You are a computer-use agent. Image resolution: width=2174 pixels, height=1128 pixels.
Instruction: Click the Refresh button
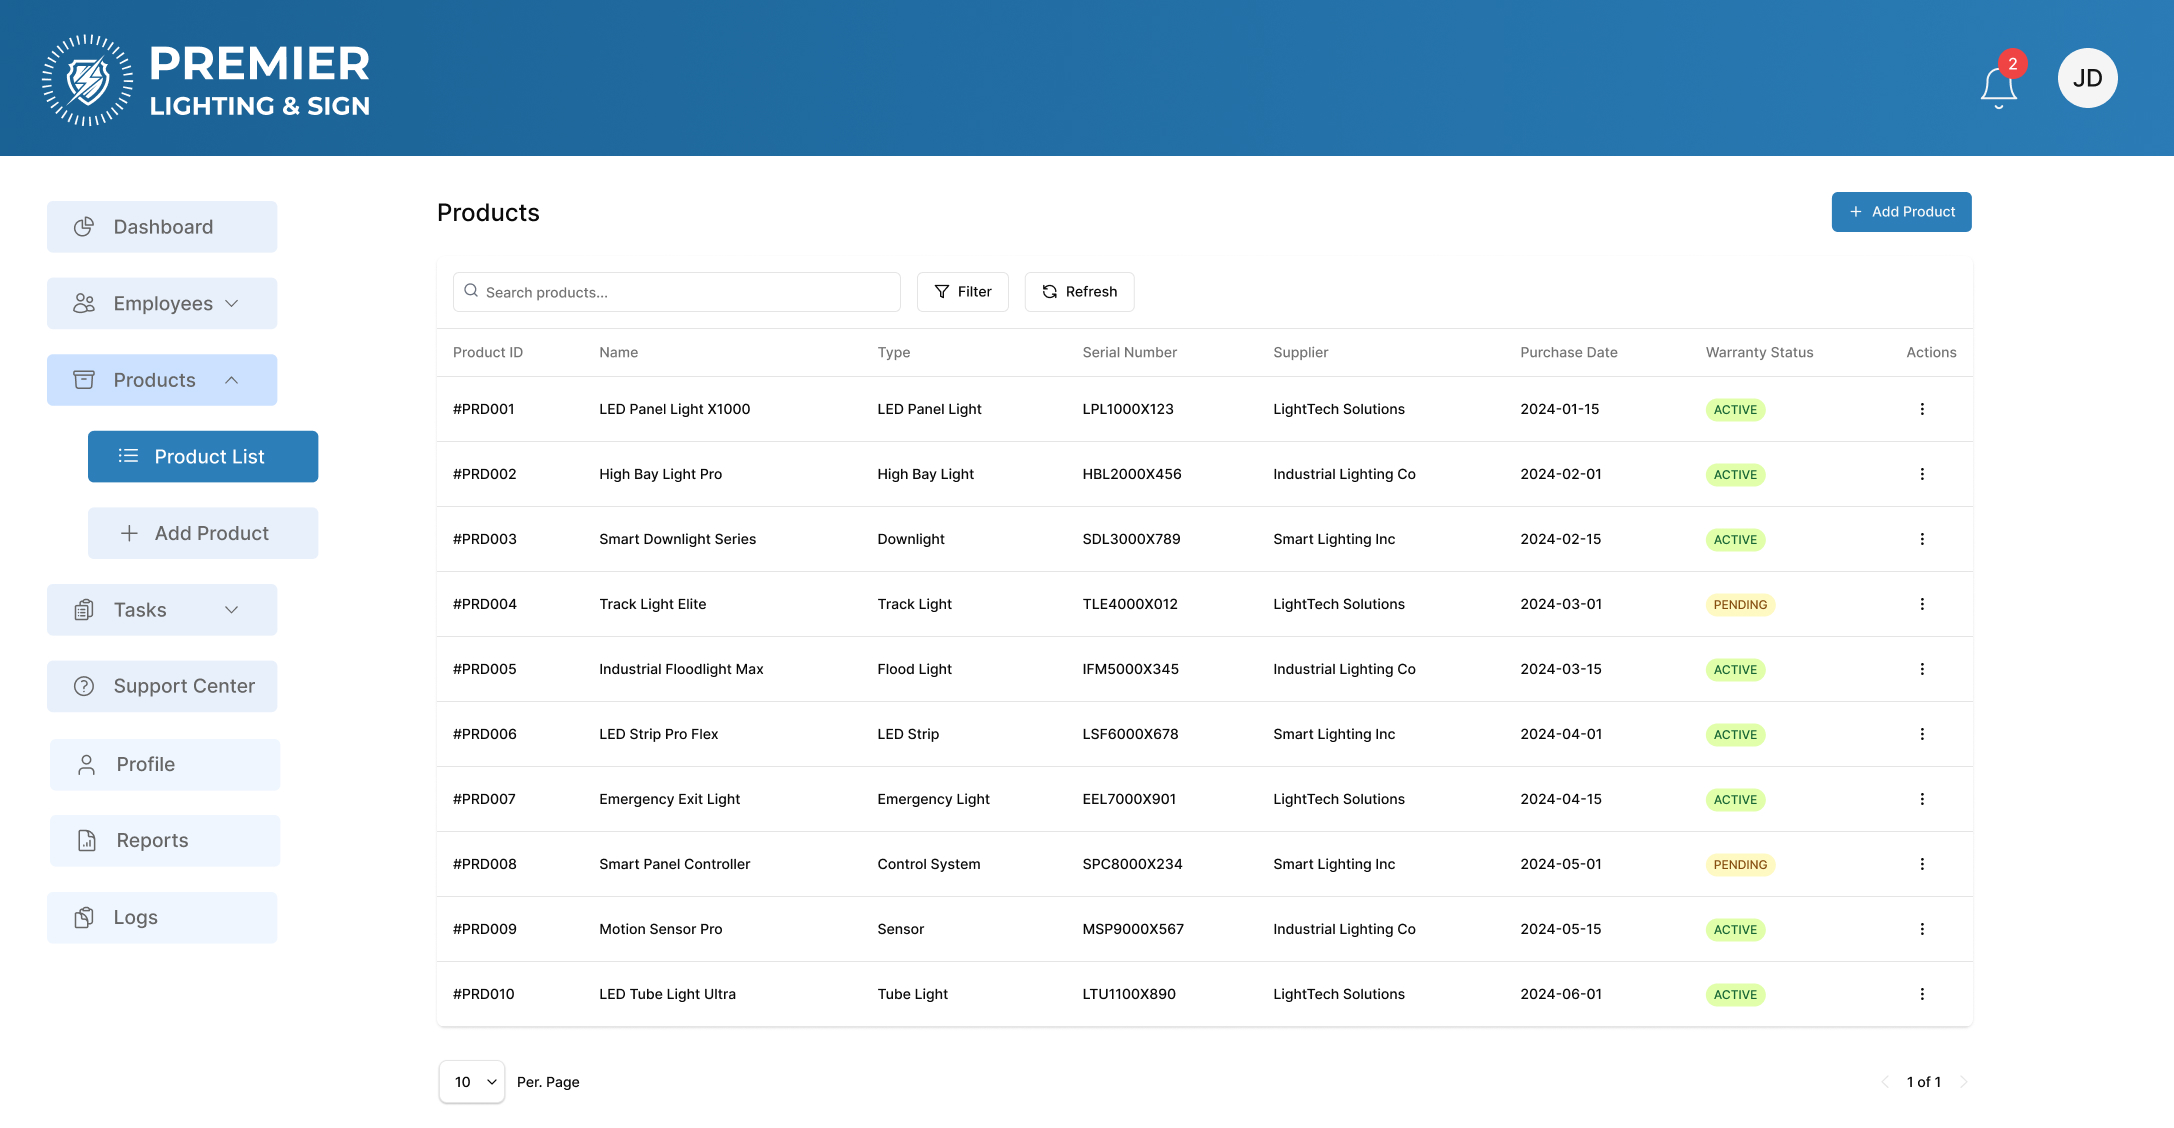1079,292
